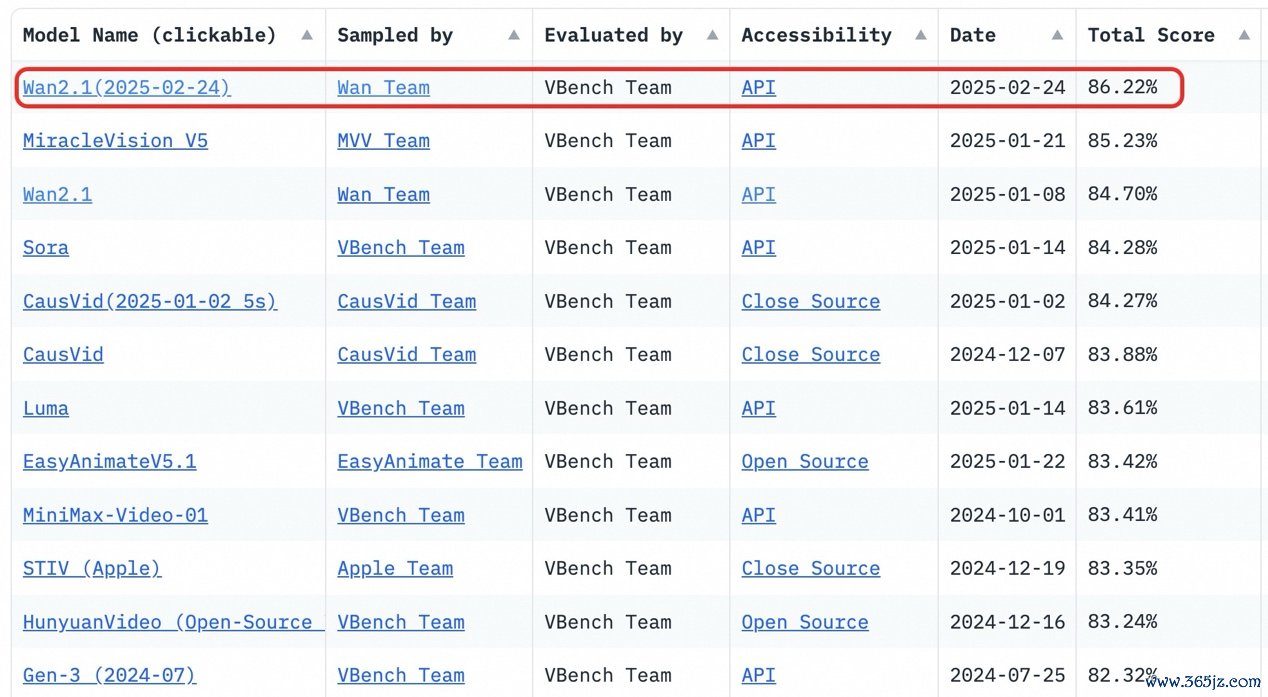
Task: Sort by Accessibility column arrow
Action: click(920, 35)
